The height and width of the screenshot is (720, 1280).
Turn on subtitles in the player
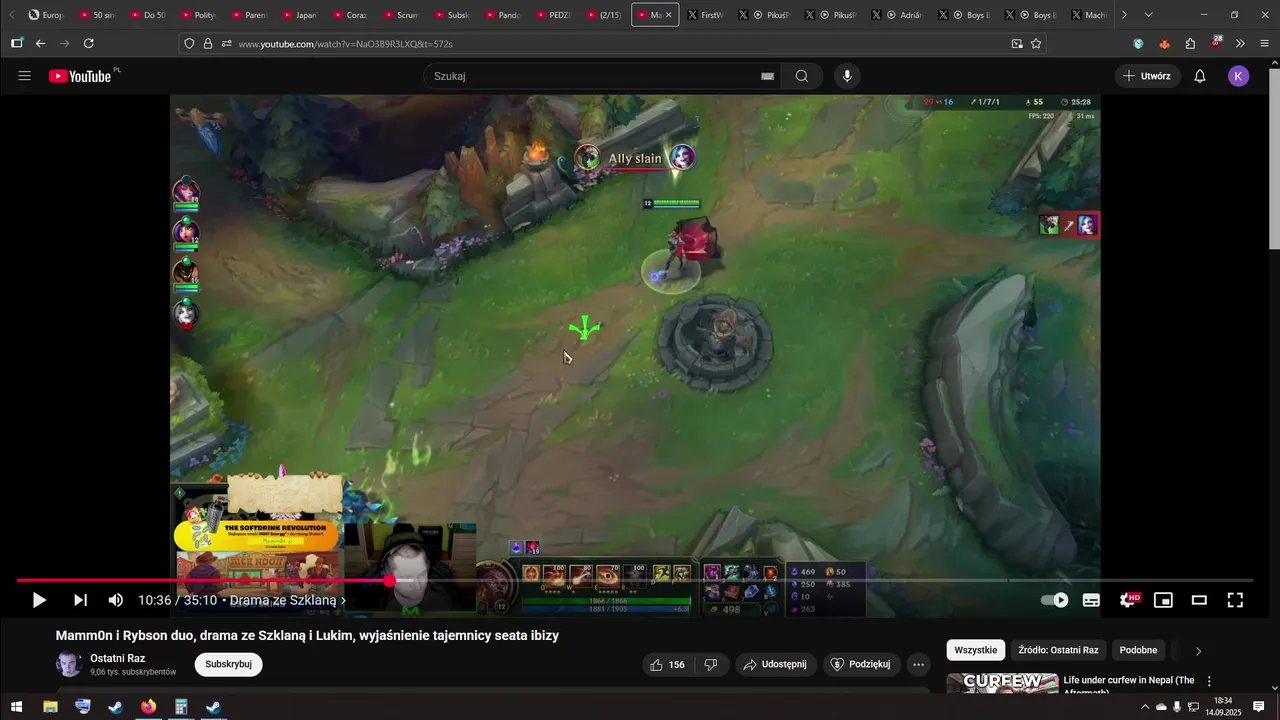pyautogui.click(x=1091, y=600)
